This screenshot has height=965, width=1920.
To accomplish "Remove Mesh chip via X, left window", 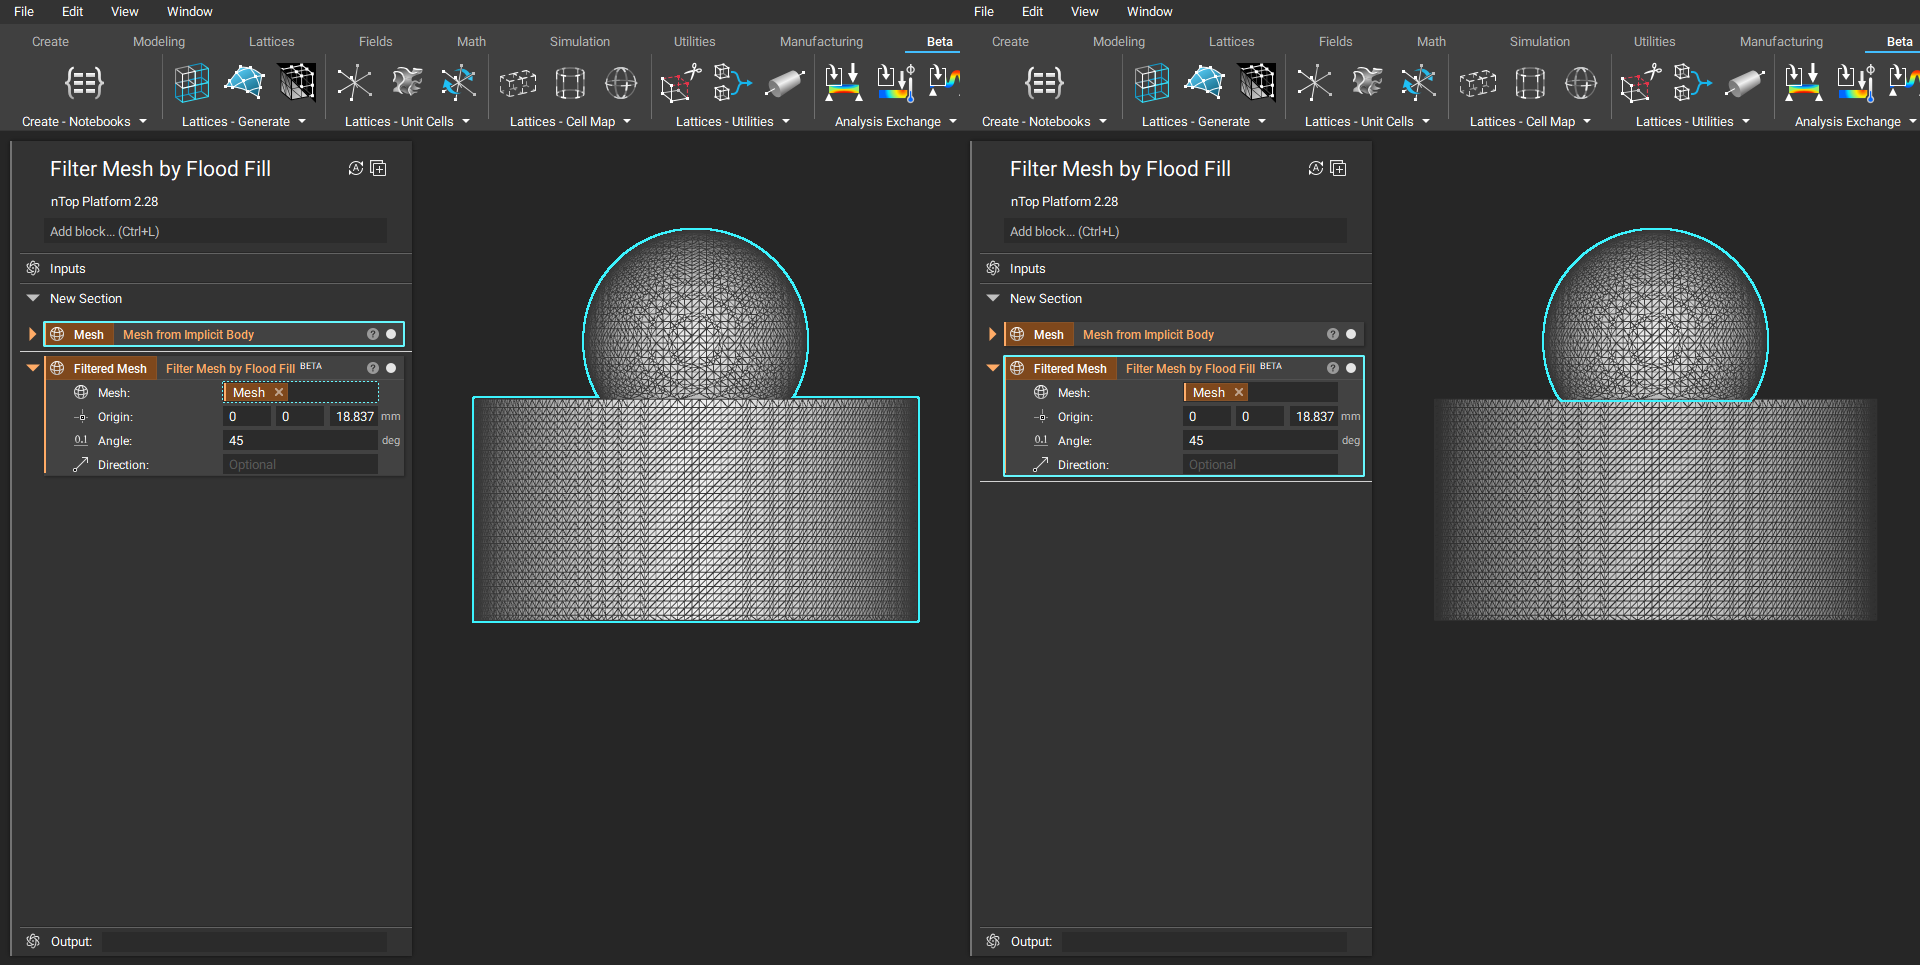I will click(279, 393).
